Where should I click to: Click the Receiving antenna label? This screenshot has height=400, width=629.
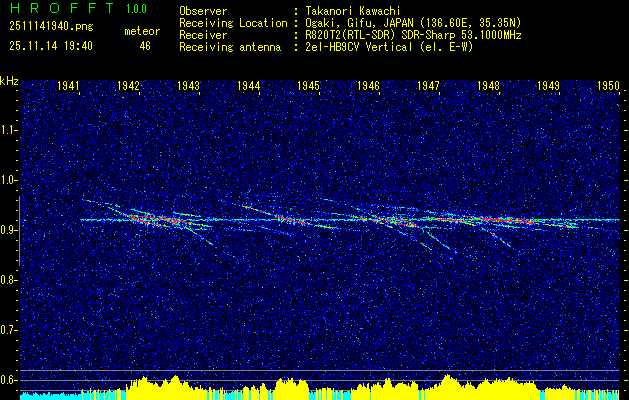230,47
